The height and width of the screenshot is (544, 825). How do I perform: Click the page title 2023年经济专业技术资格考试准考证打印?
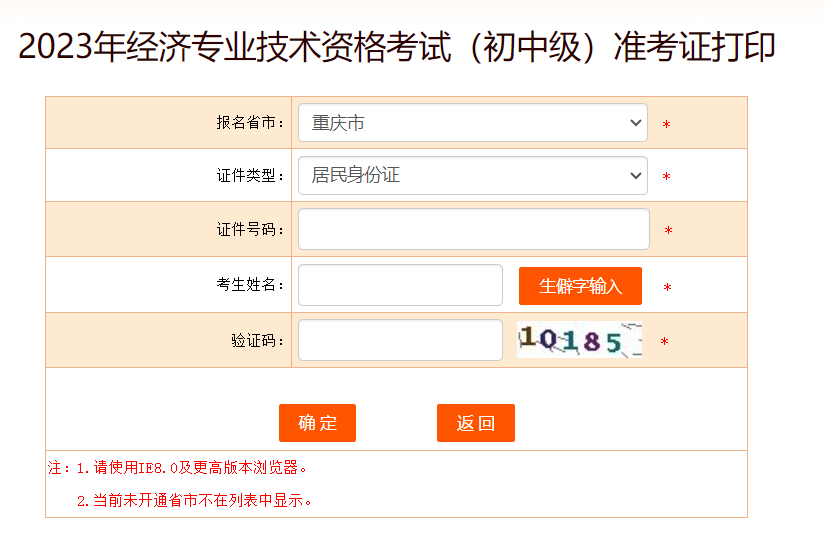397,46
